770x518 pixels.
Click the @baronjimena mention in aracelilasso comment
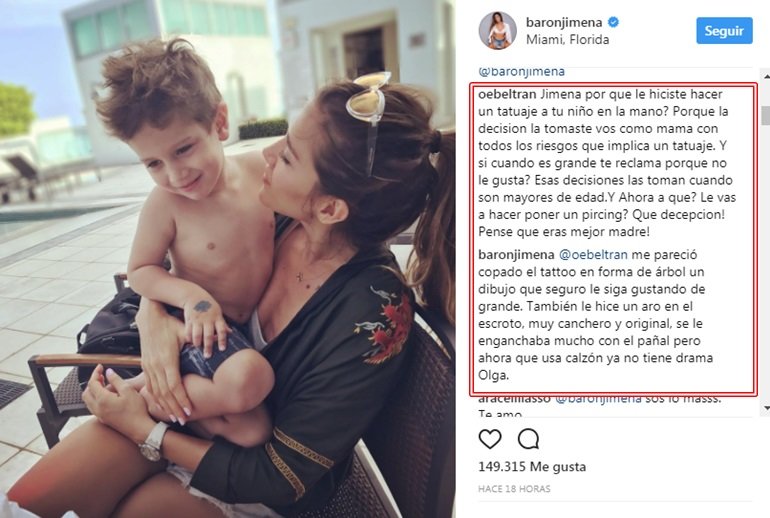coord(598,399)
